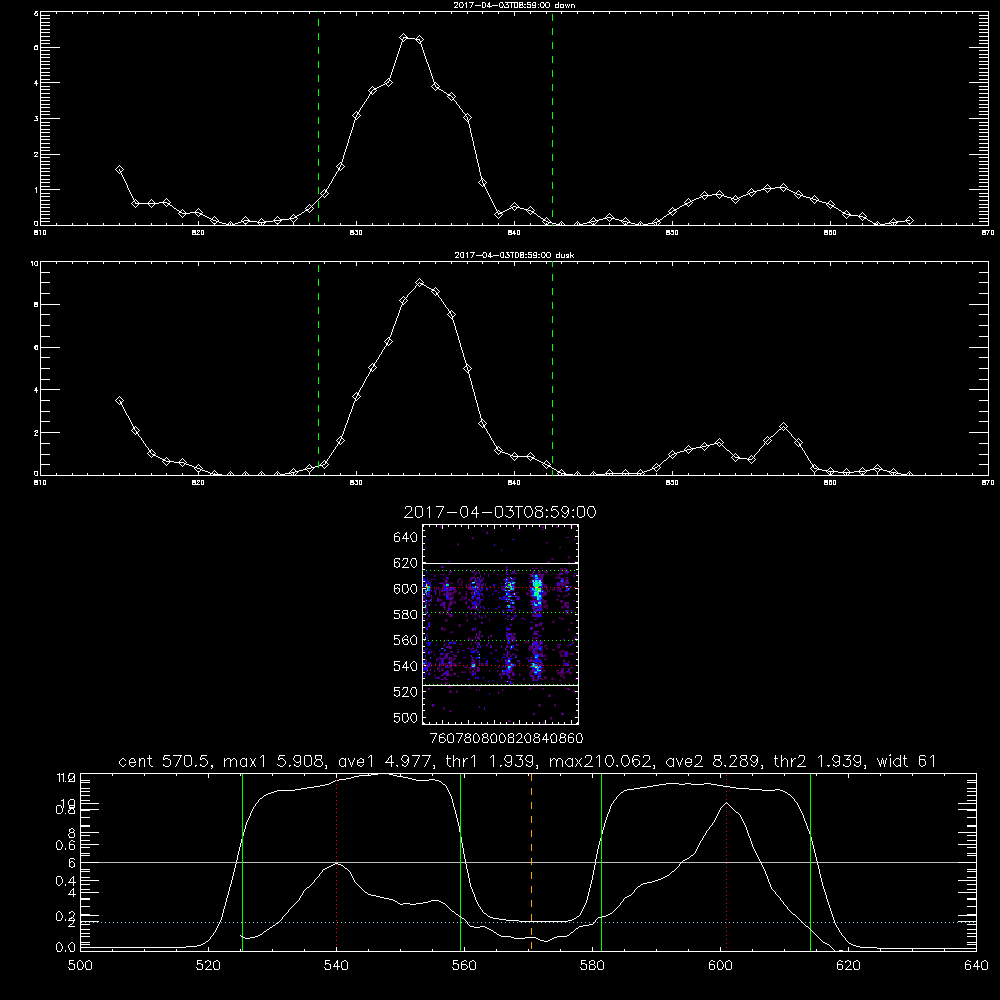This screenshot has width=1000, height=1000.
Task: Click the highest diamond marker in dawn plot
Action: 404,38
